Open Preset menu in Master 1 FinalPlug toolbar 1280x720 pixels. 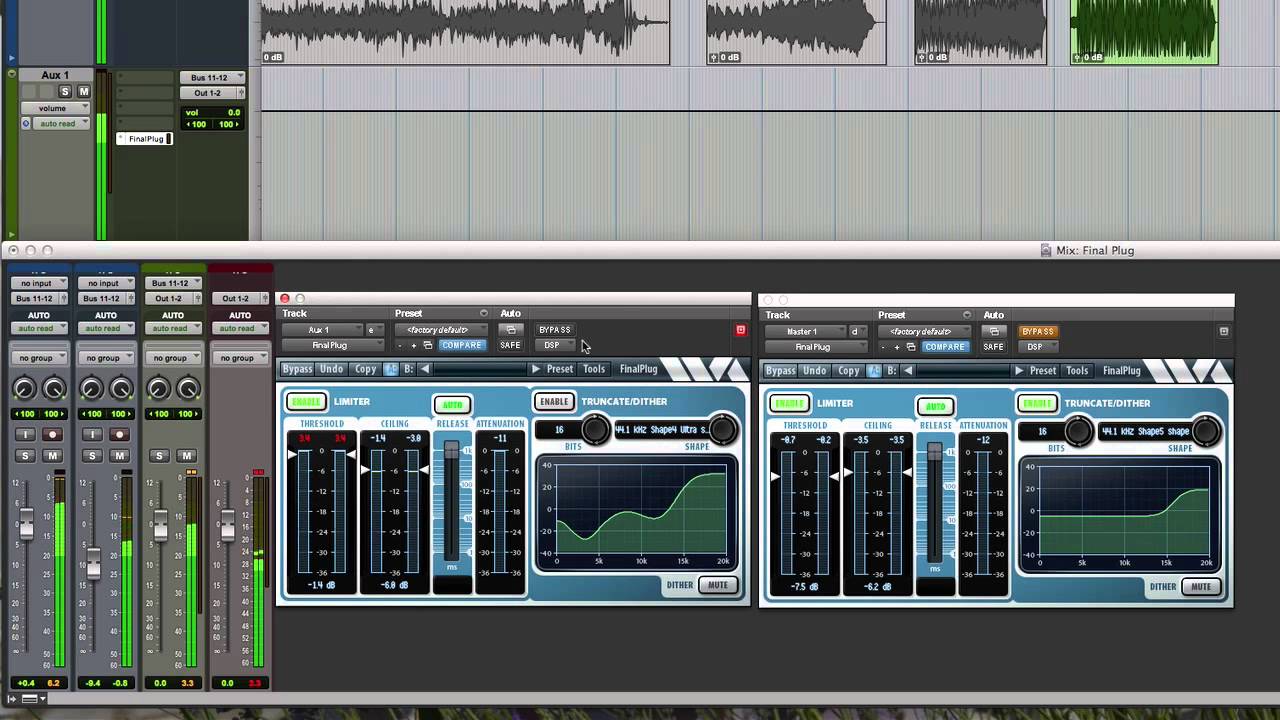point(1043,370)
